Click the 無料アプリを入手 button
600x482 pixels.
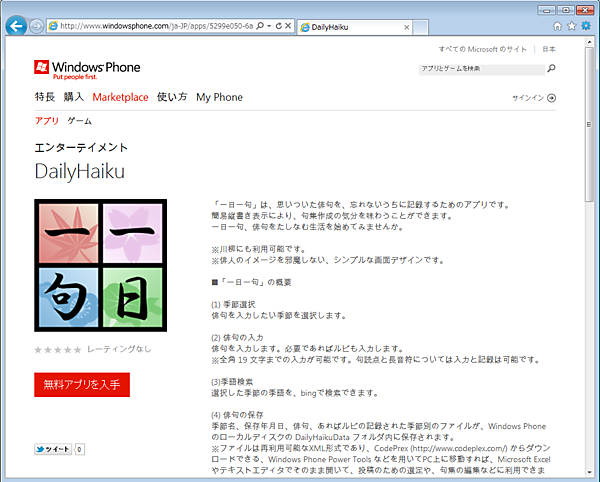pos(82,384)
